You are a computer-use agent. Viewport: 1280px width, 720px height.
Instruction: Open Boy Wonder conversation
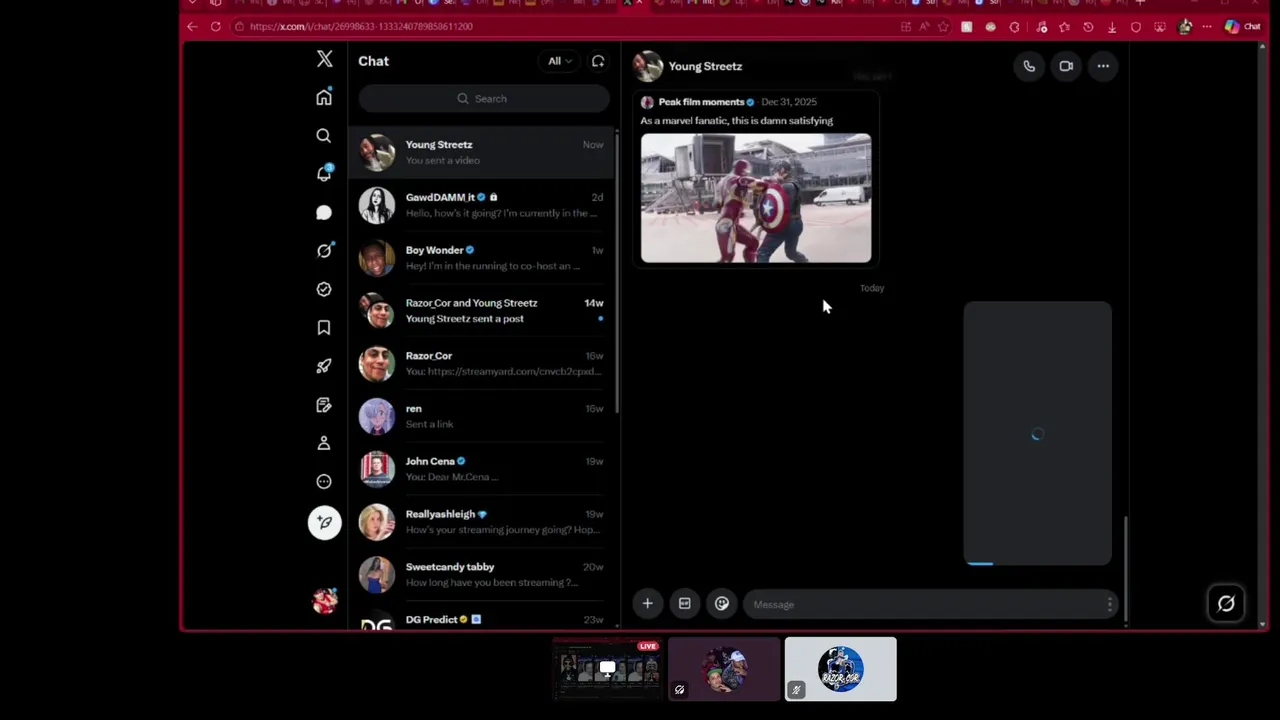(x=482, y=258)
